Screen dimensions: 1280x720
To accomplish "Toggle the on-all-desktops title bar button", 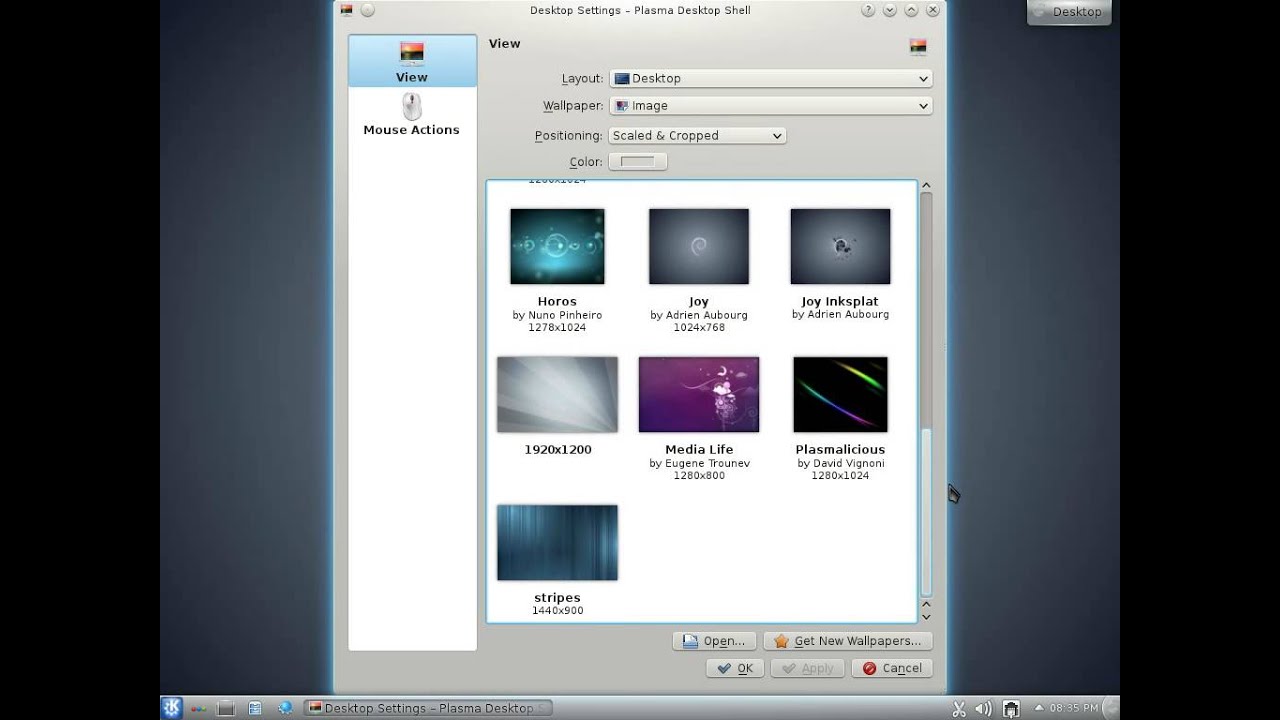I will (367, 10).
